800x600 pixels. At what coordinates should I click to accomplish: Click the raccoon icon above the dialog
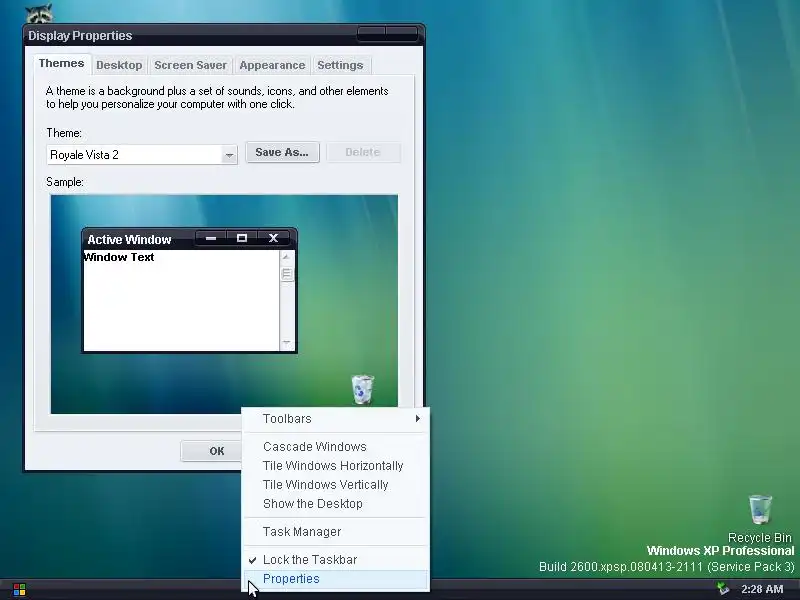pos(40,14)
